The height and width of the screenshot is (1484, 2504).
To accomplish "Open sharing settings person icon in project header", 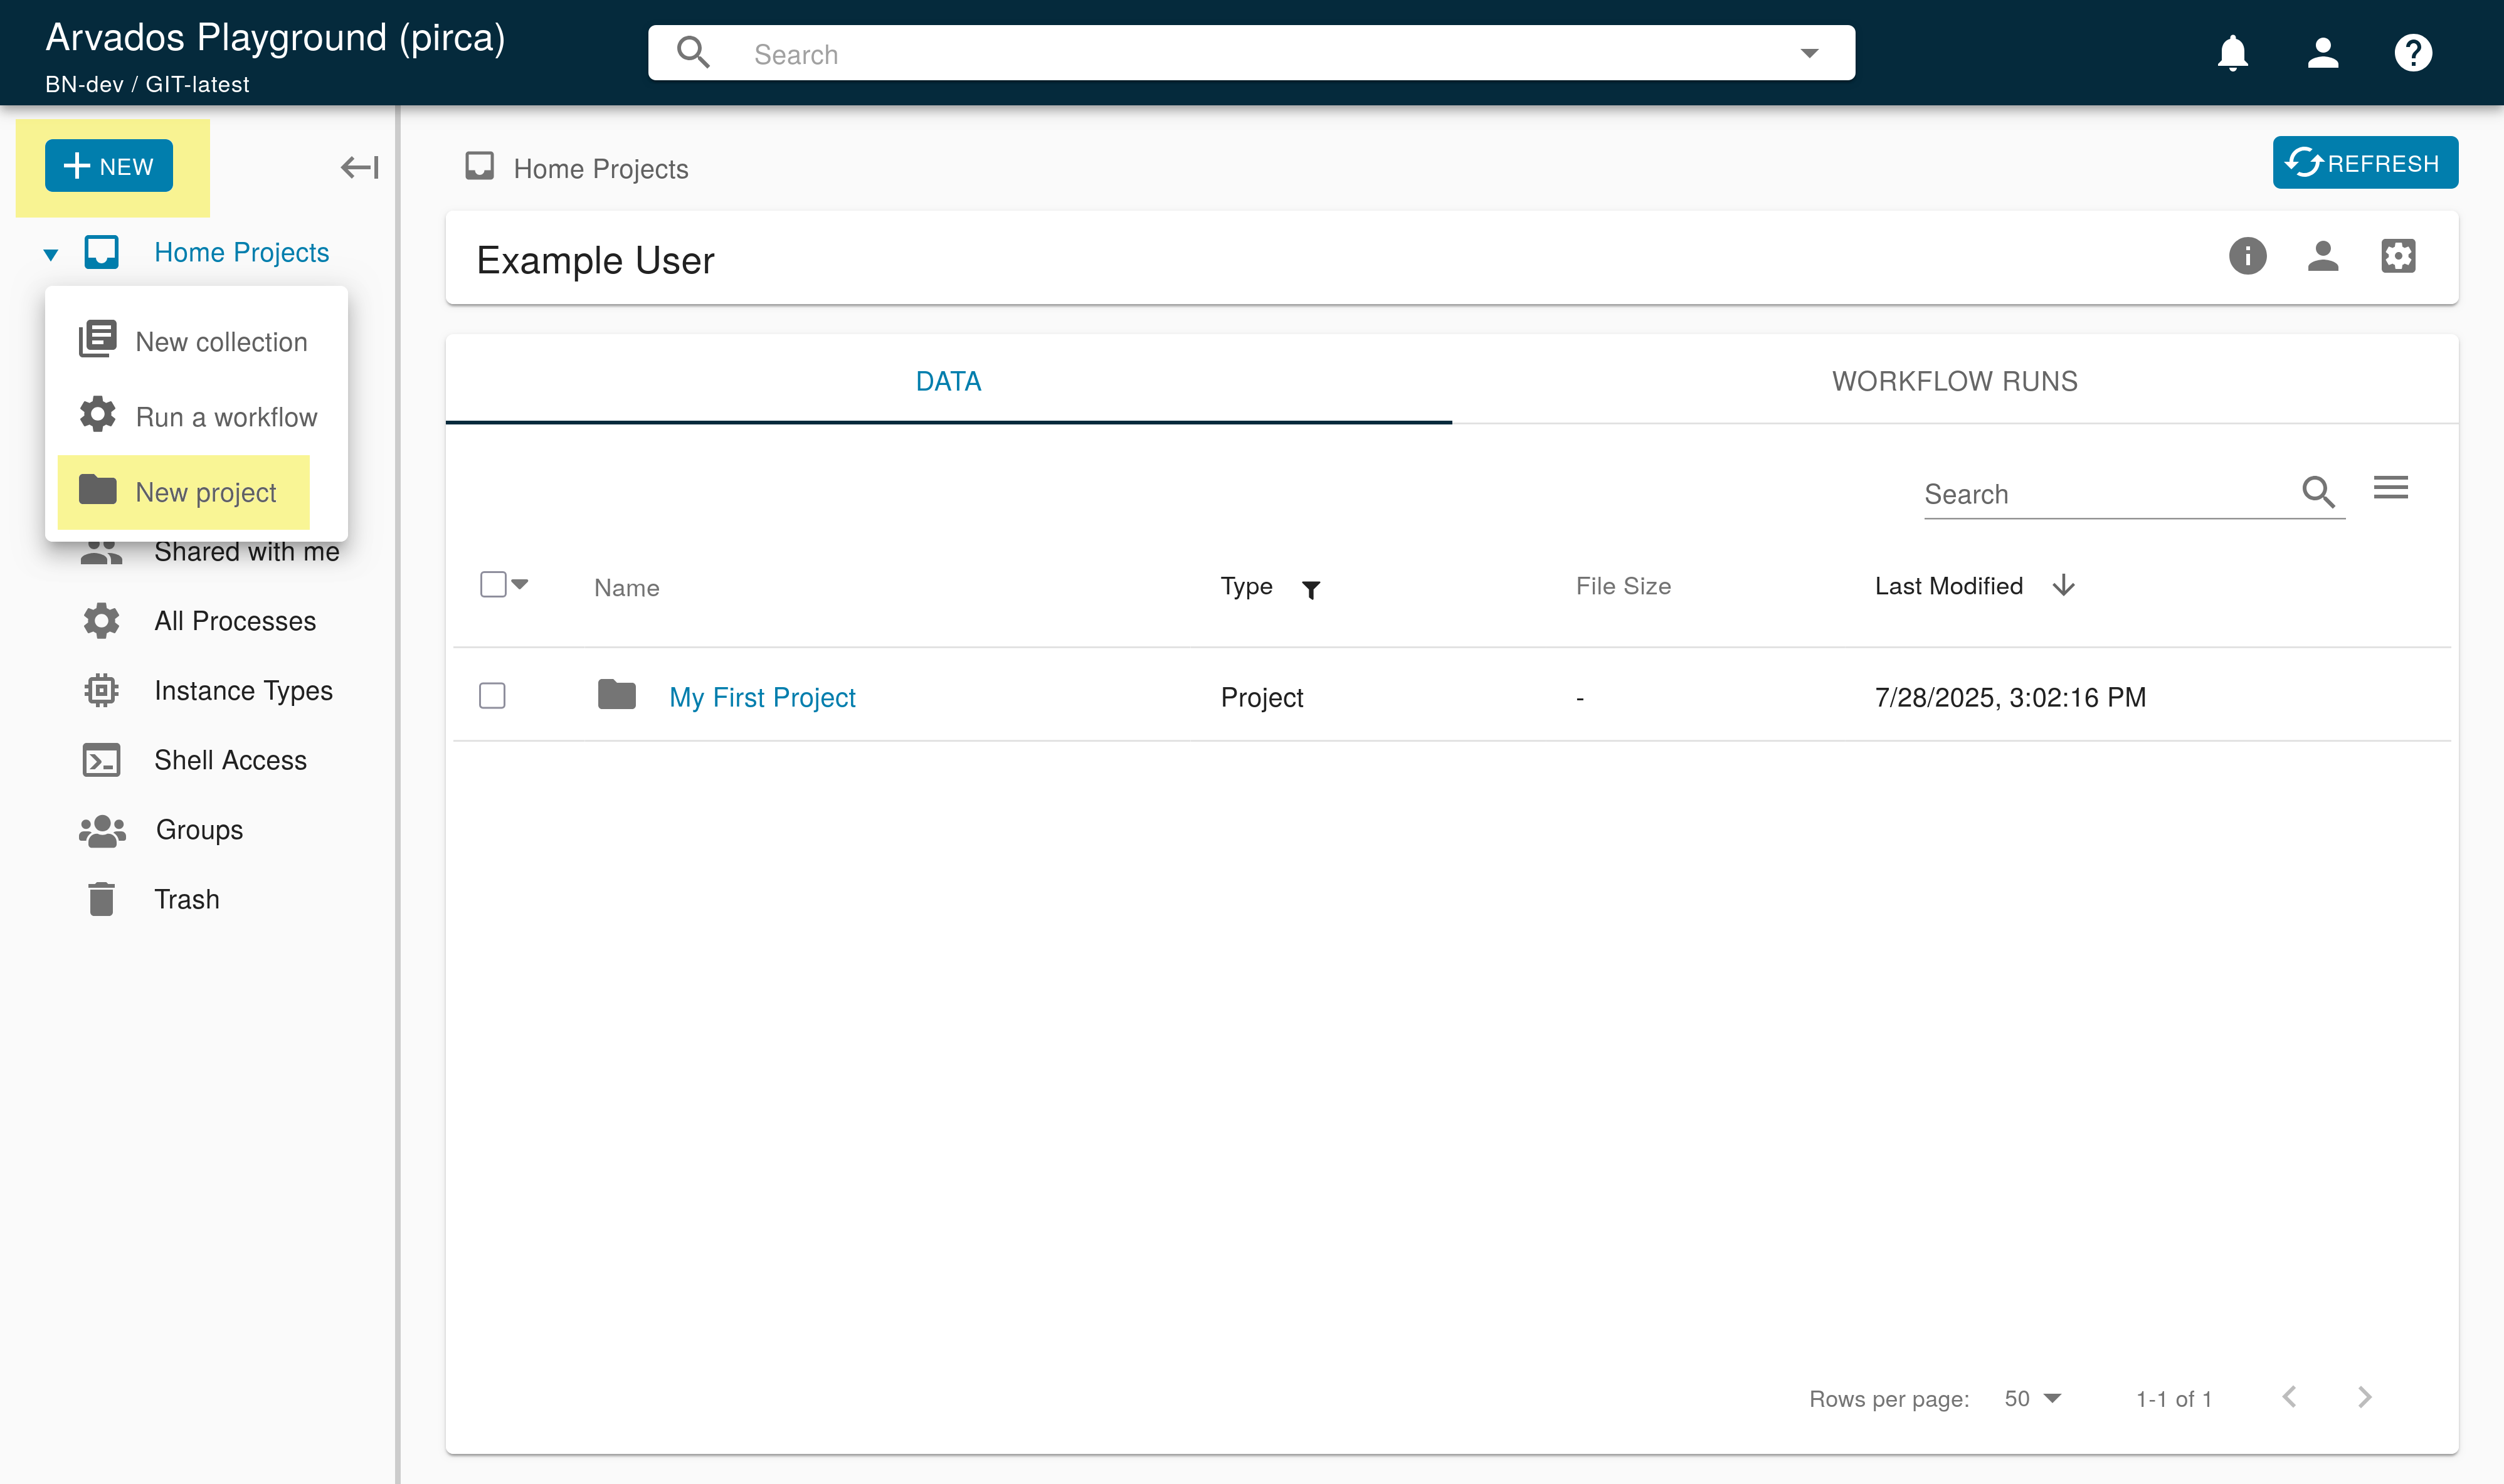I will tap(2322, 257).
